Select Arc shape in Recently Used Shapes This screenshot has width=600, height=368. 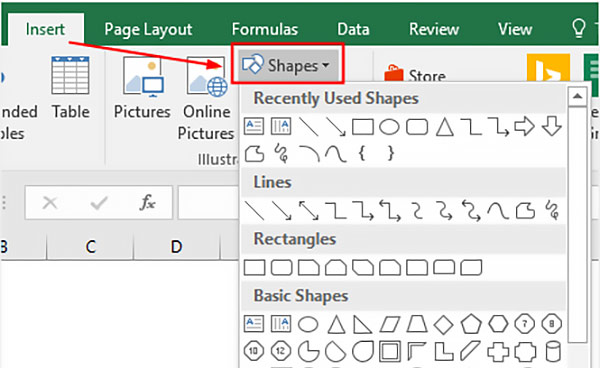click(309, 154)
